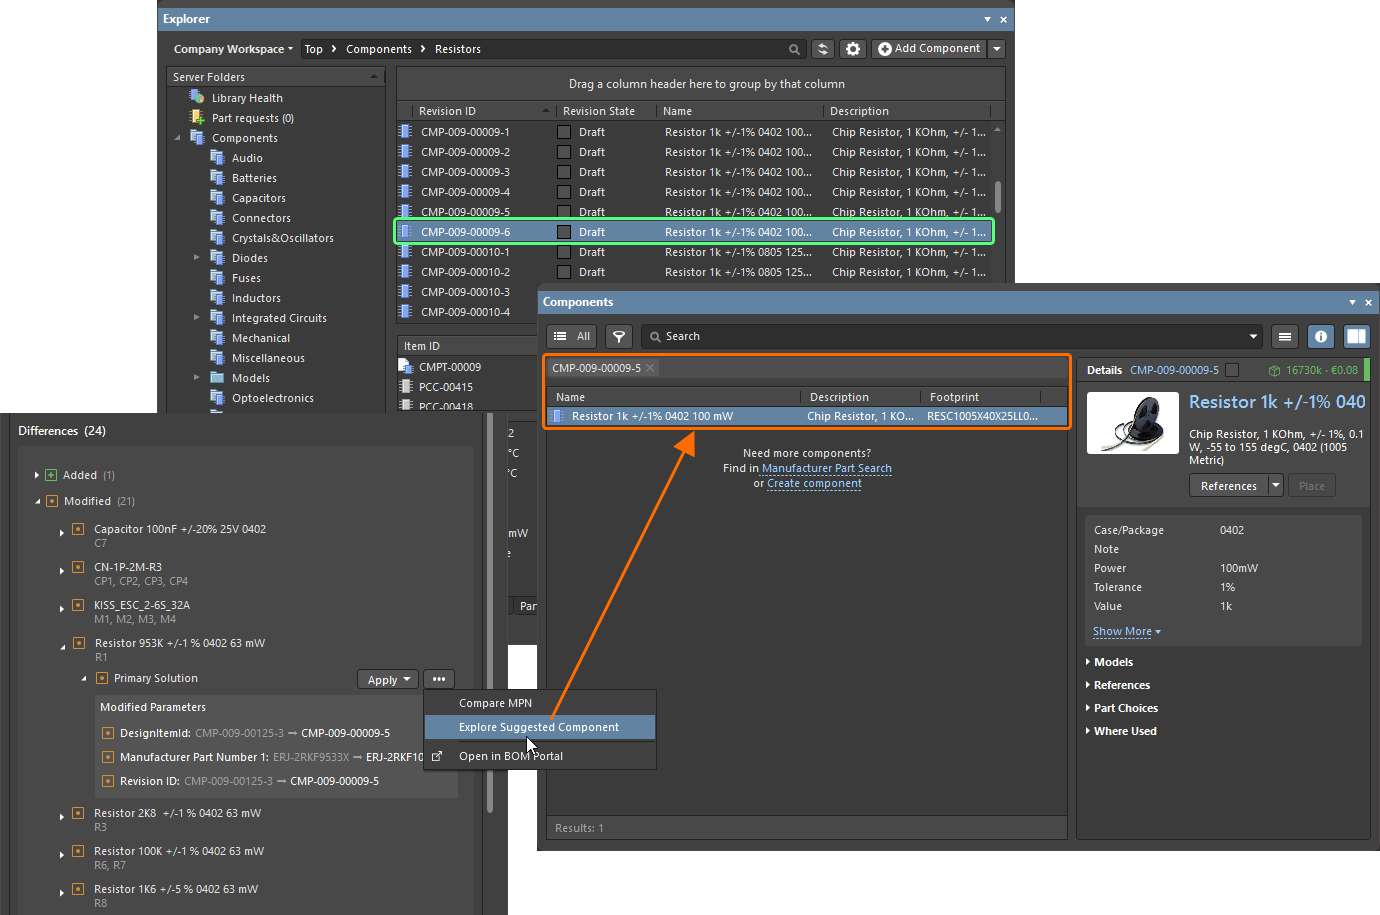This screenshot has height=915, width=1380.
Task: Click the All categories grid icon
Action: coord(570,336)
